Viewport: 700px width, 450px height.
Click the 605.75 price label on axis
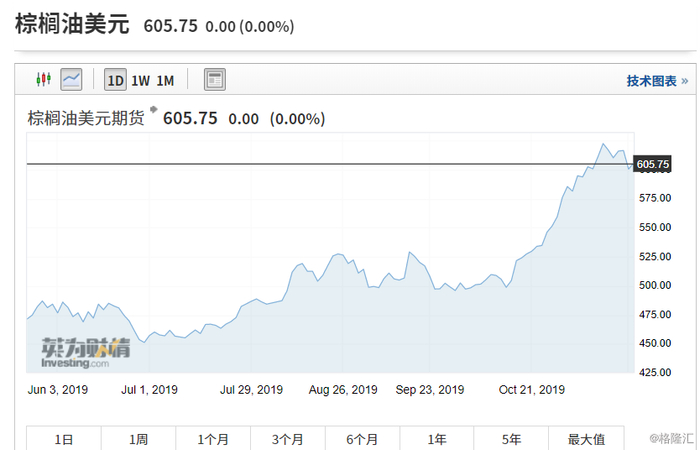click(x=652, y=164)
